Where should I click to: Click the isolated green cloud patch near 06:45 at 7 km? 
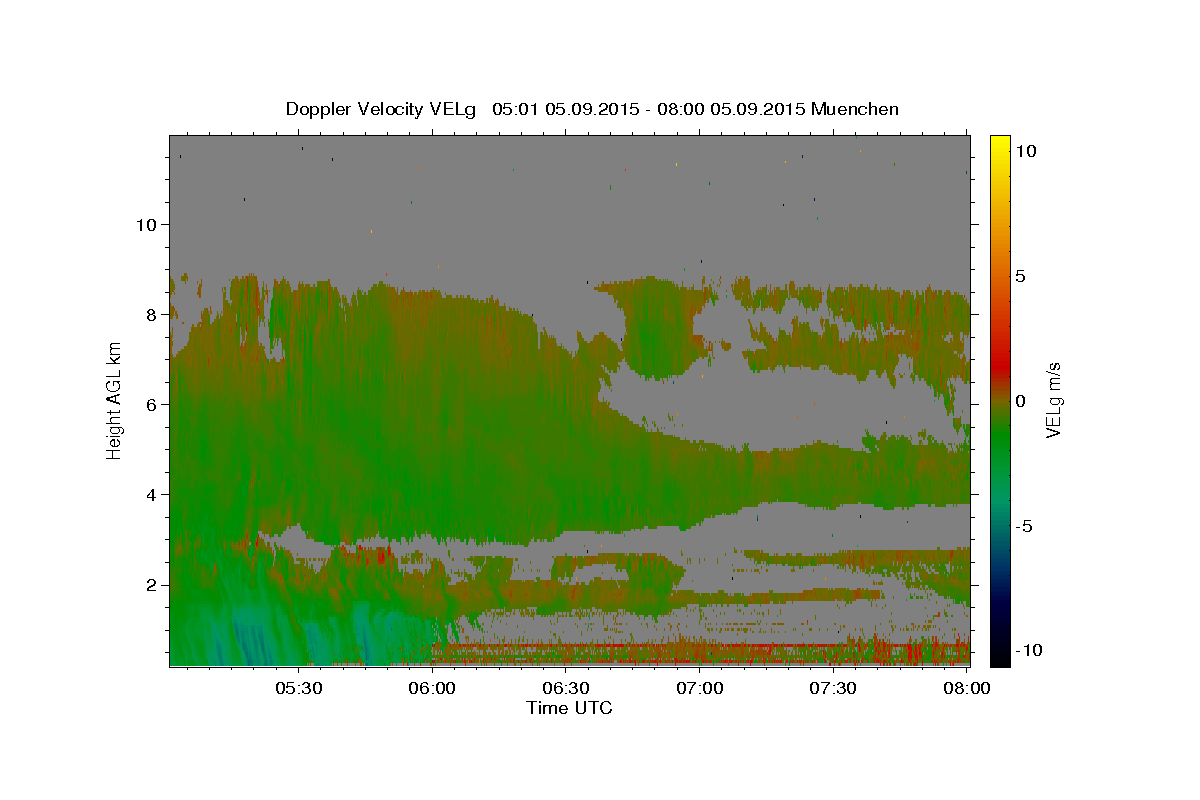pos(655,328)
